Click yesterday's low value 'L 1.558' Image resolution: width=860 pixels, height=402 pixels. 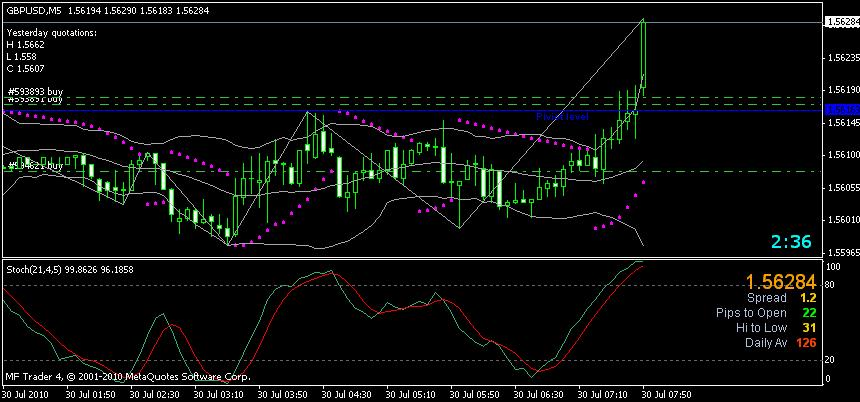pyautogui.click(x=24, y=57)
